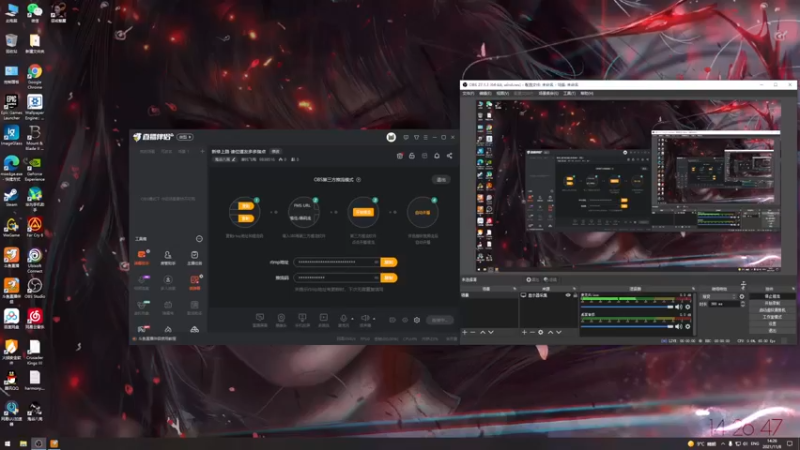Click the Windows Start button
800x450 pixels.
point(7,444)
